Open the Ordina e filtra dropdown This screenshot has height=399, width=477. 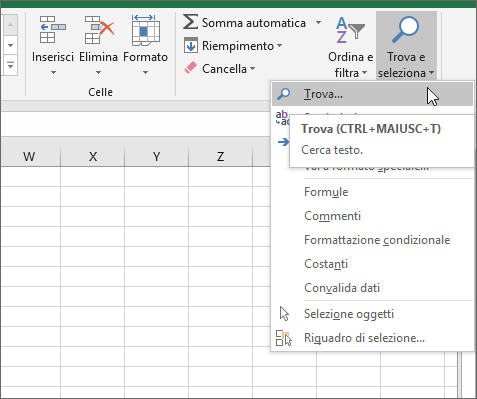[364, 72]
